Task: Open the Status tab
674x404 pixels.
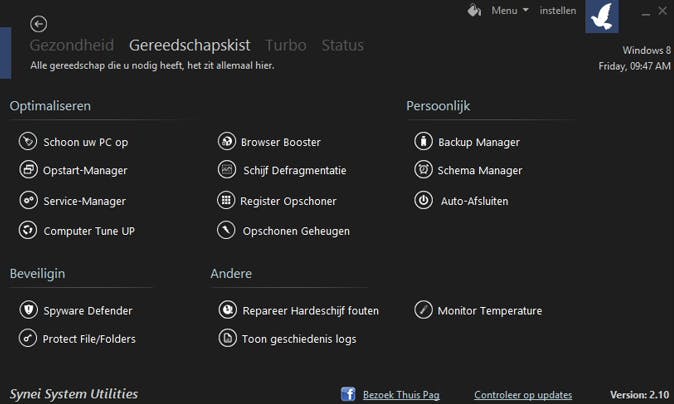Action: point(342,45)
